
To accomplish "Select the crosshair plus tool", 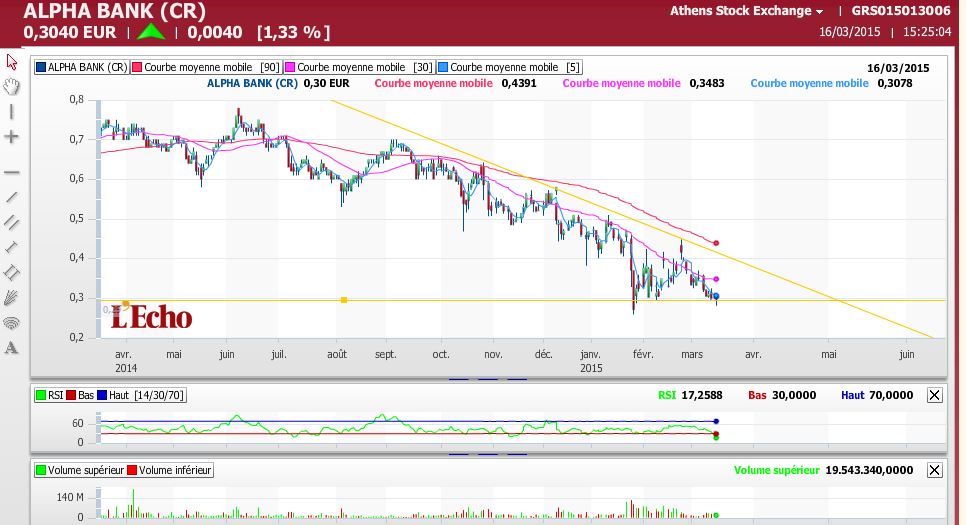I will click(12, 137).
